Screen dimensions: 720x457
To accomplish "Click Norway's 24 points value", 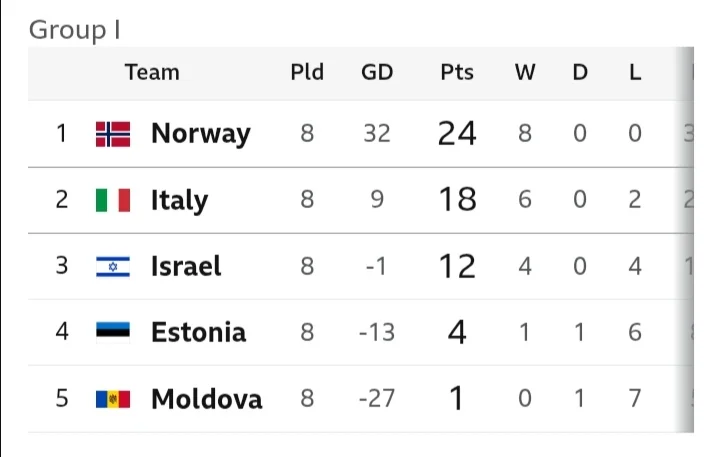I will point(457,134).
